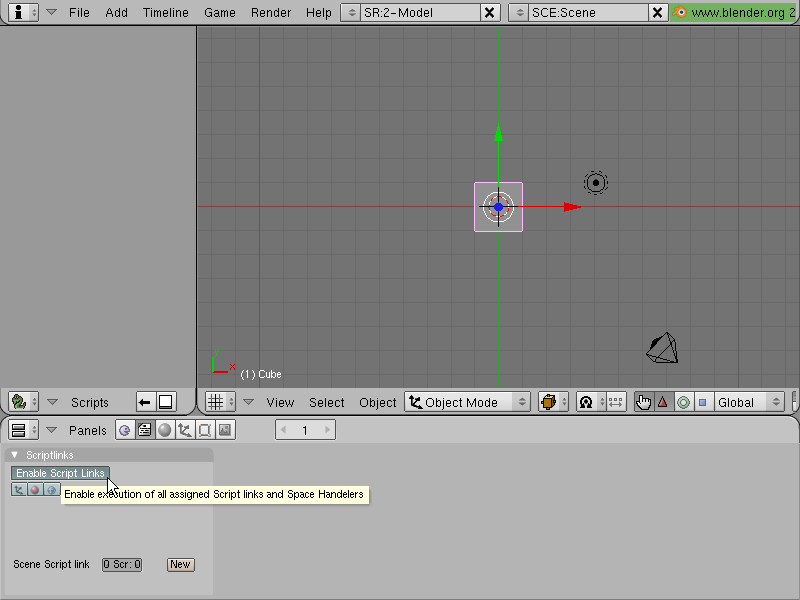Toggle the red material script links button

click(x=35, y=490)
